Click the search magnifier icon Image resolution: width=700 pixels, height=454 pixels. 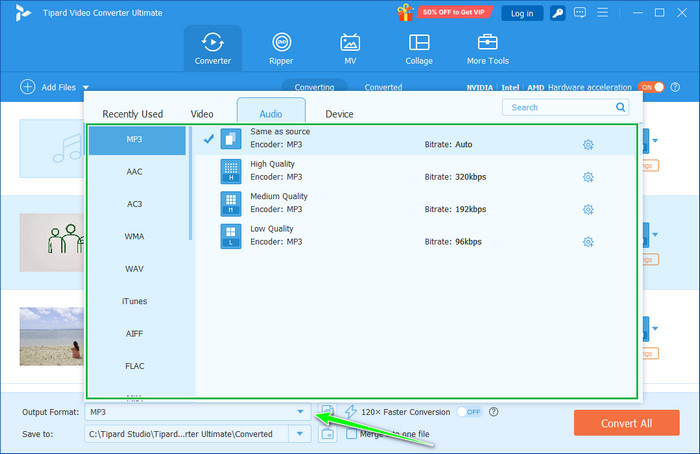(x=620, y=107)
